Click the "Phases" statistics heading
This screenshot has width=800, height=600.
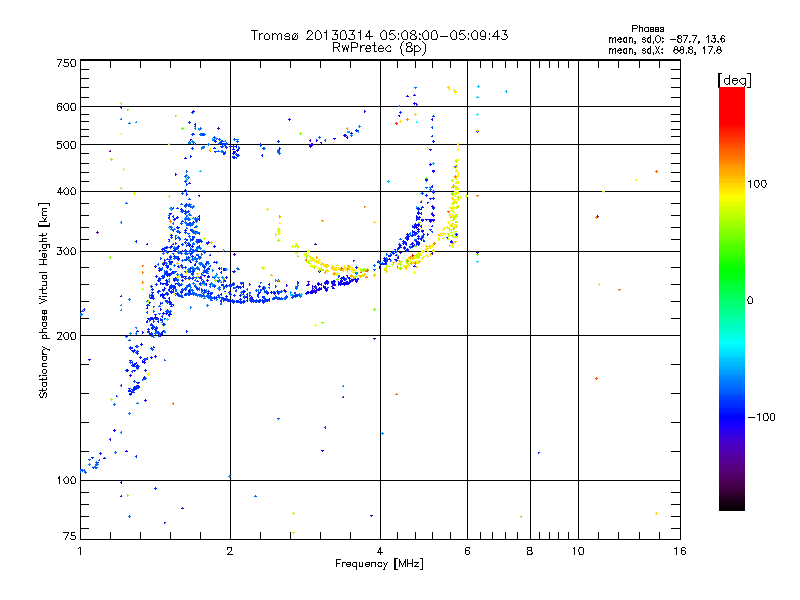647,29
